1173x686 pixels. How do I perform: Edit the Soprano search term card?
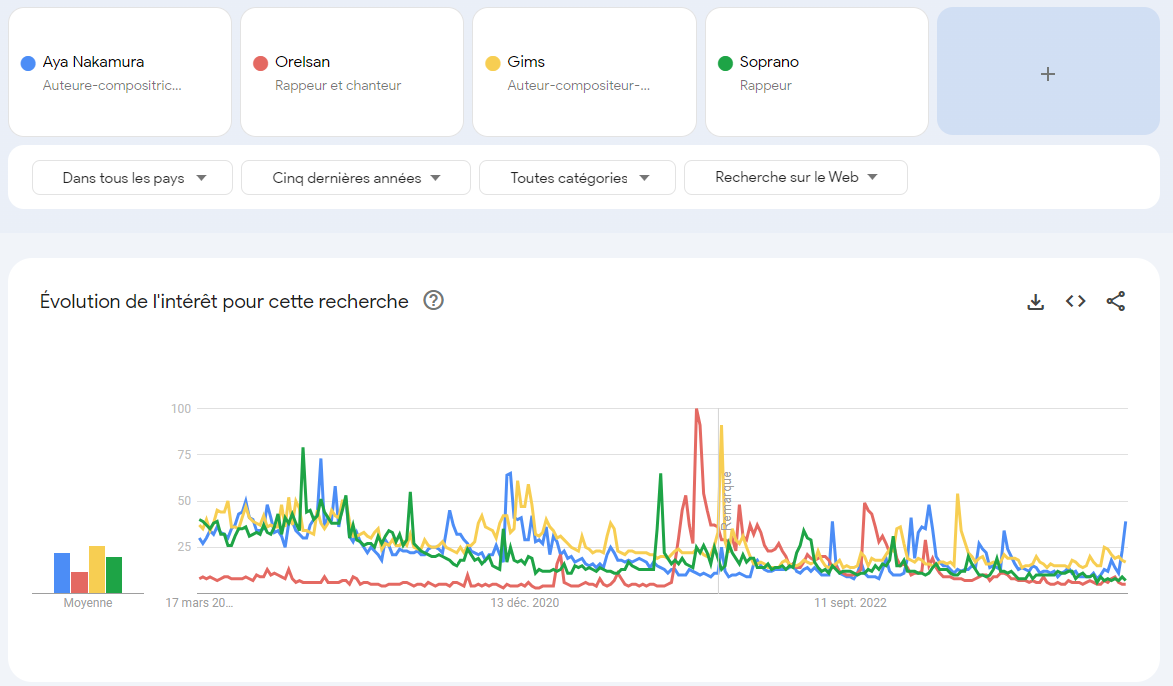point(817,72)
